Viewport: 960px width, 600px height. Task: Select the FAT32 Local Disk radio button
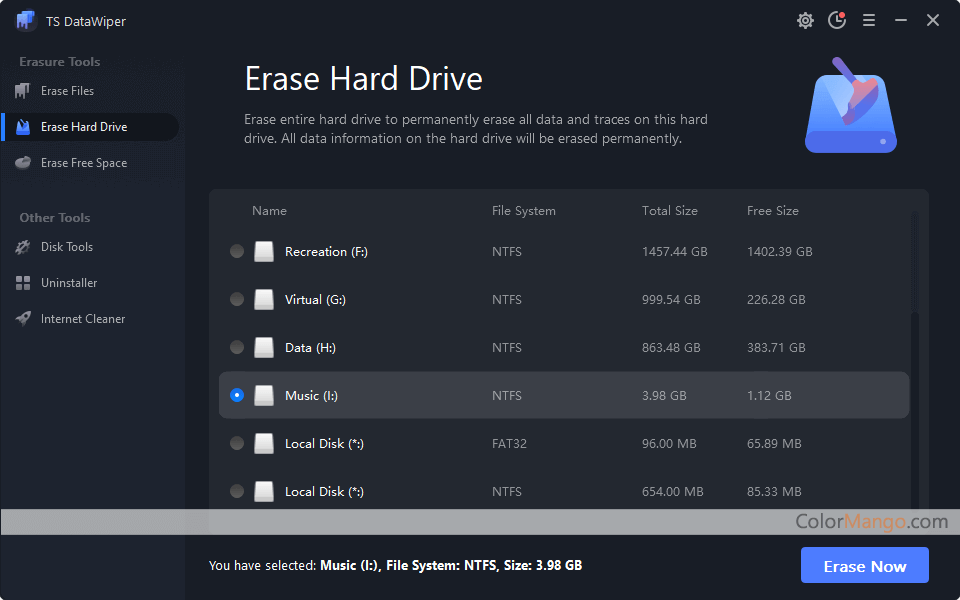[237, 444]
